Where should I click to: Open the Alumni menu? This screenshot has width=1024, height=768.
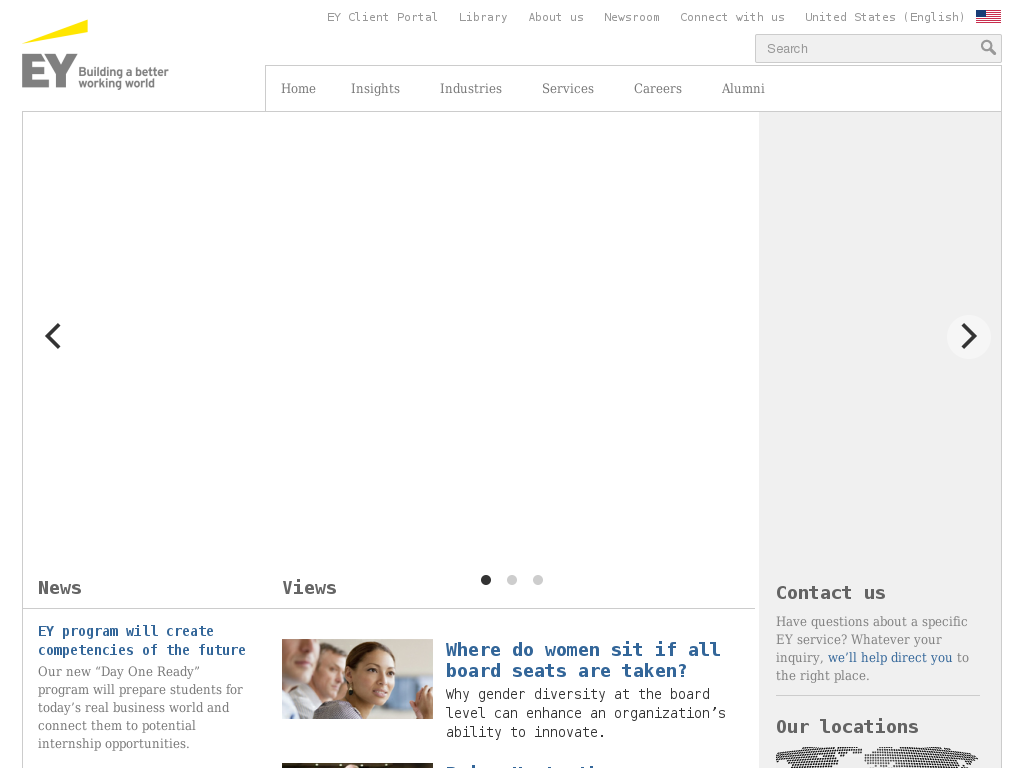click(x=743, y=88)
